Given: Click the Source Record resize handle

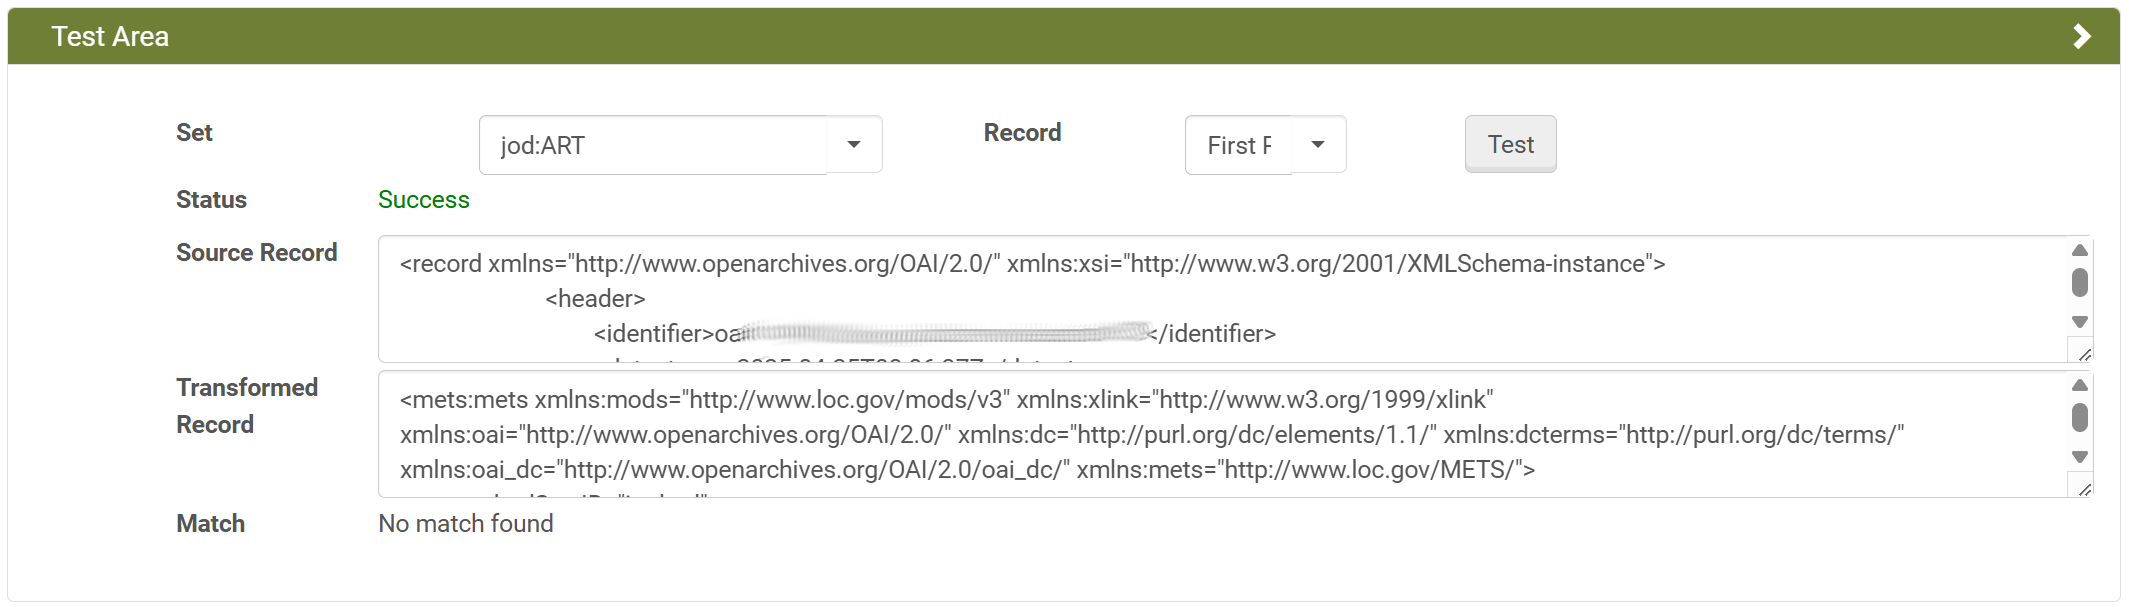Looking at the screenshot, I should click(x=2085, y=355).
